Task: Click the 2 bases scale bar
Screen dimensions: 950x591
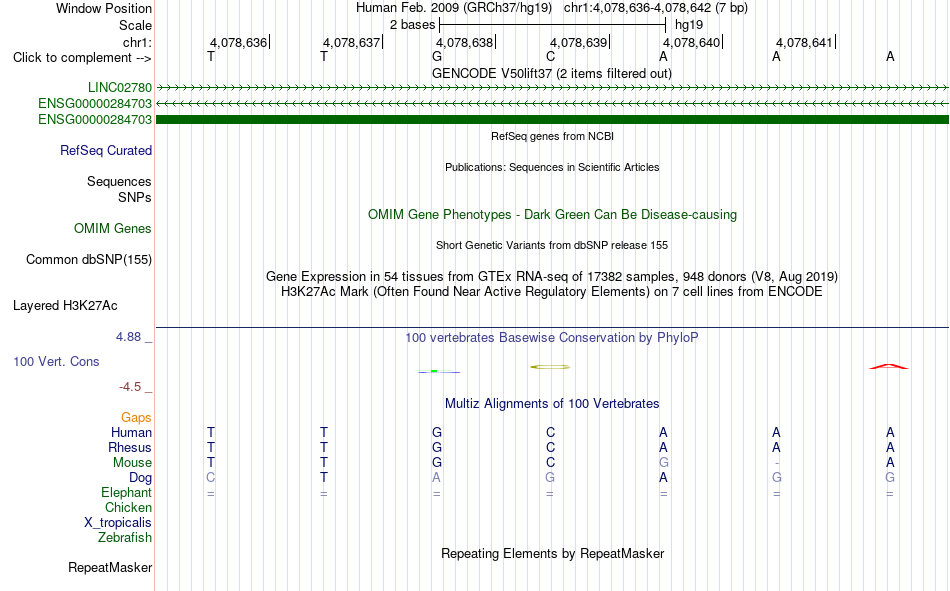Action: (x=553, y=25)
